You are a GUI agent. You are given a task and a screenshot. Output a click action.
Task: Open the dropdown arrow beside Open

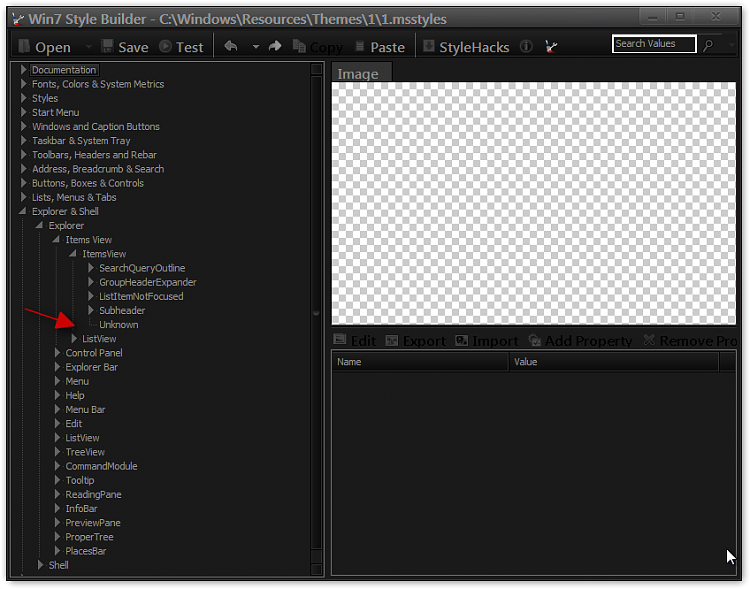click(x=88, y=47)
